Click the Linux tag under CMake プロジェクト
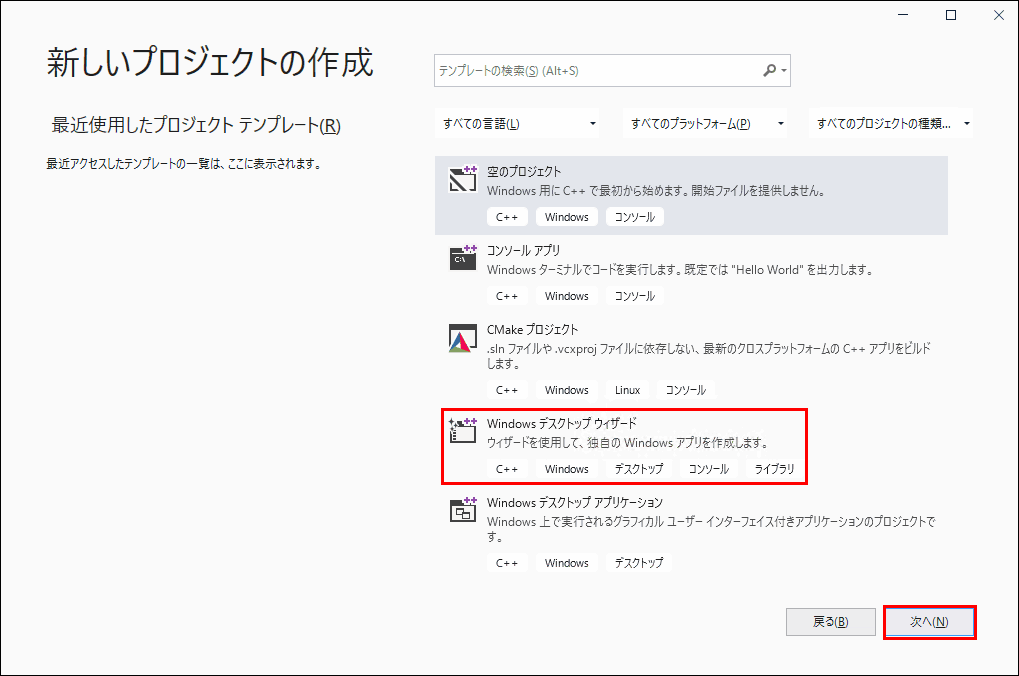The image size is (1019, 676). pos(628,390)
